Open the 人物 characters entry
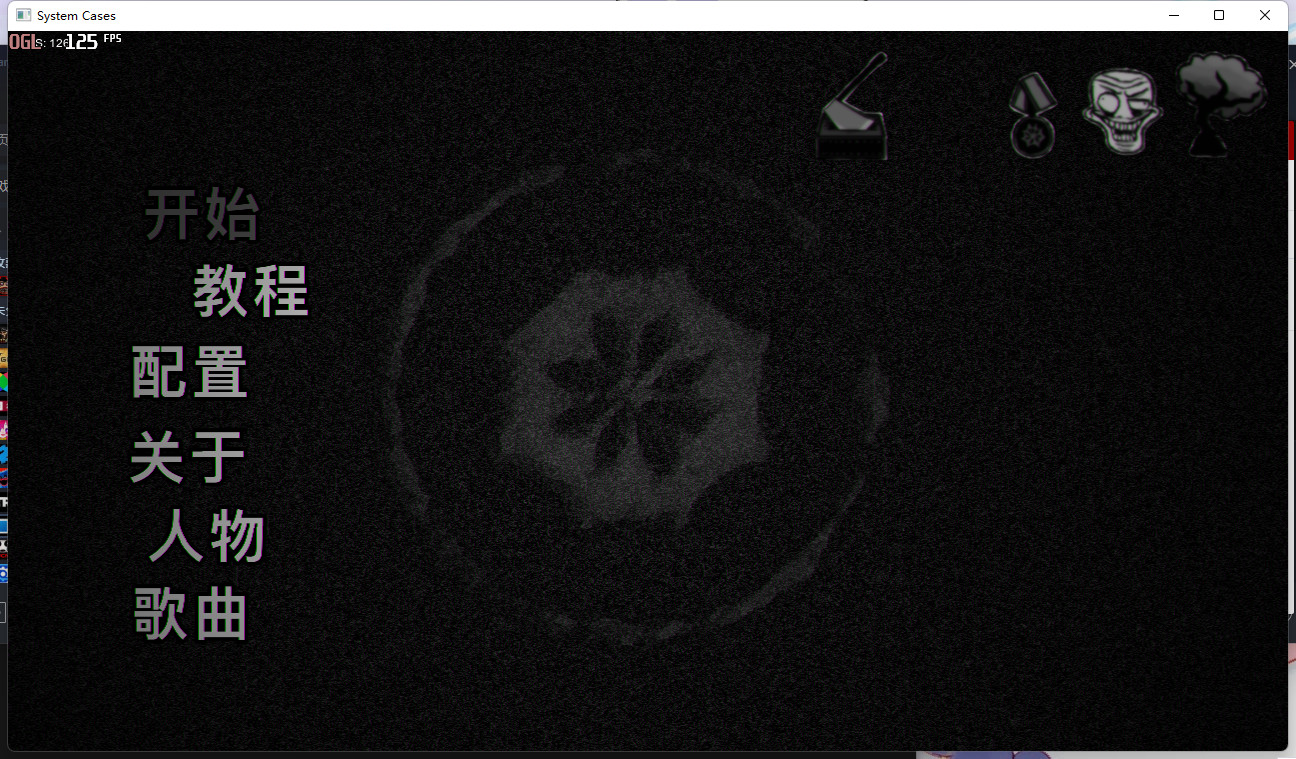 click(x=207, y=537)
